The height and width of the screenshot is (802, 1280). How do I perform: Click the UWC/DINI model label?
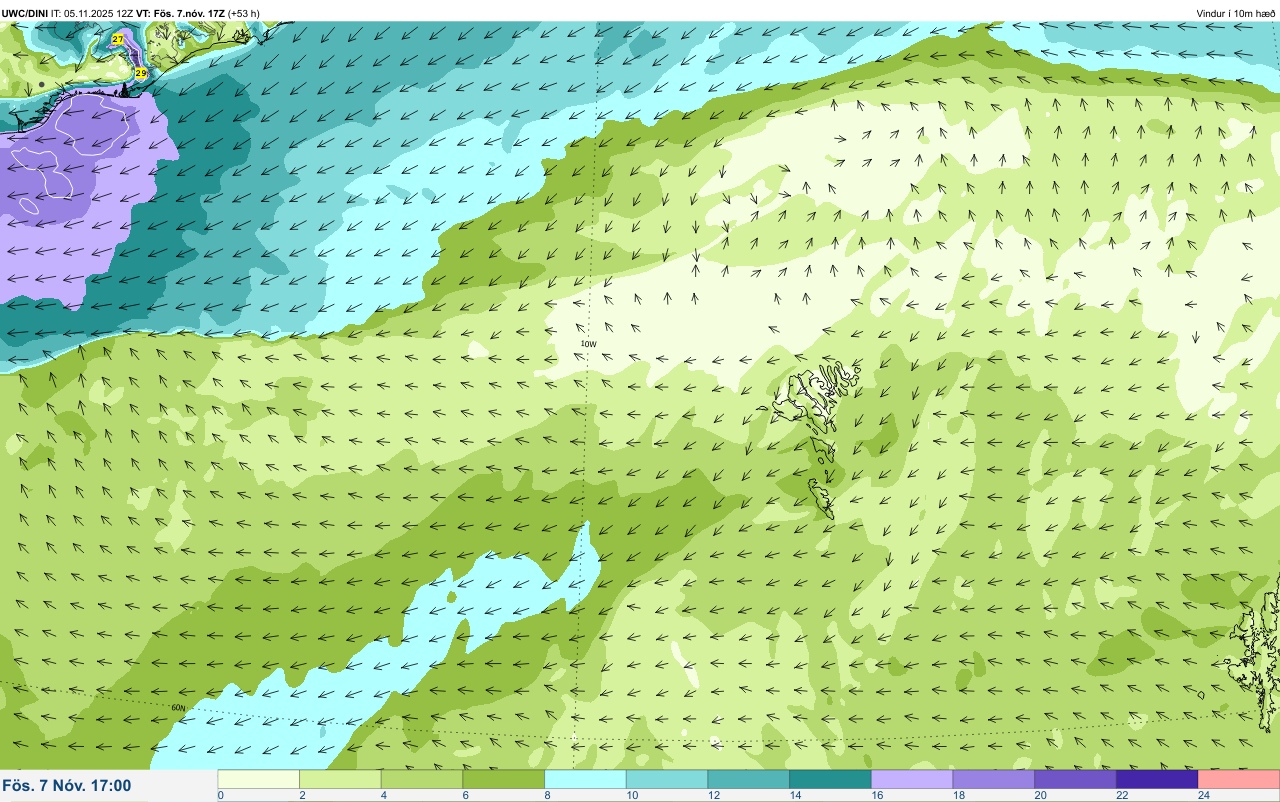pyautogui.click(x=26, y=13)
